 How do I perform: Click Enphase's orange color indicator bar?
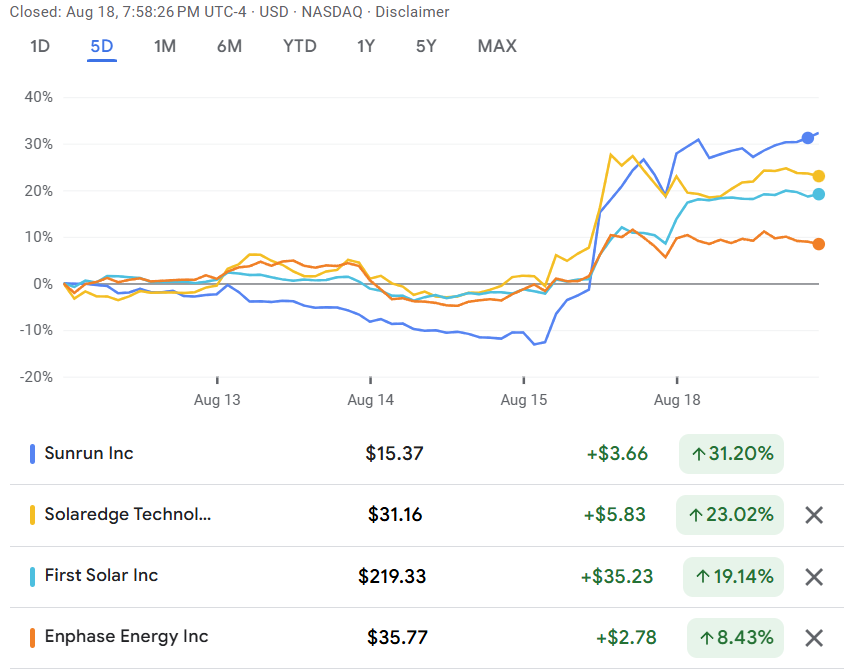(x=32, y=638)
